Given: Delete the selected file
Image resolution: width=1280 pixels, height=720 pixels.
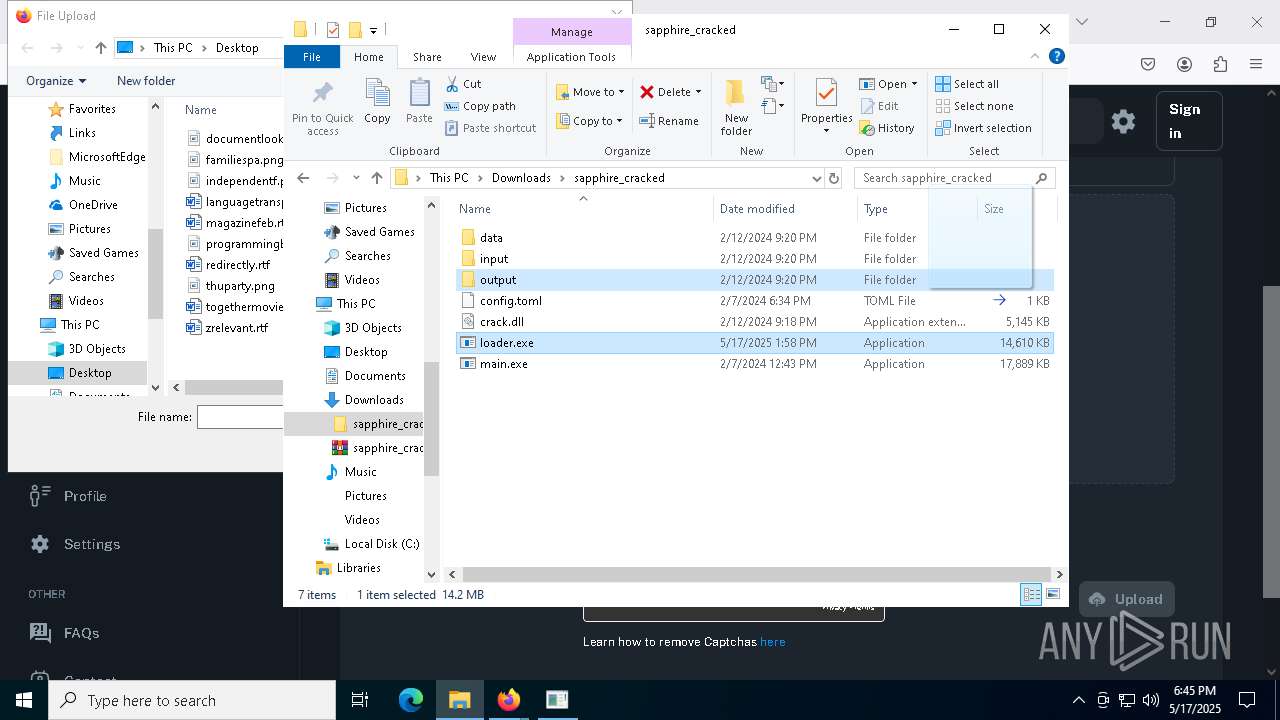Looking at the screenshot, I should pyautogui.click(x=670, y=92).
